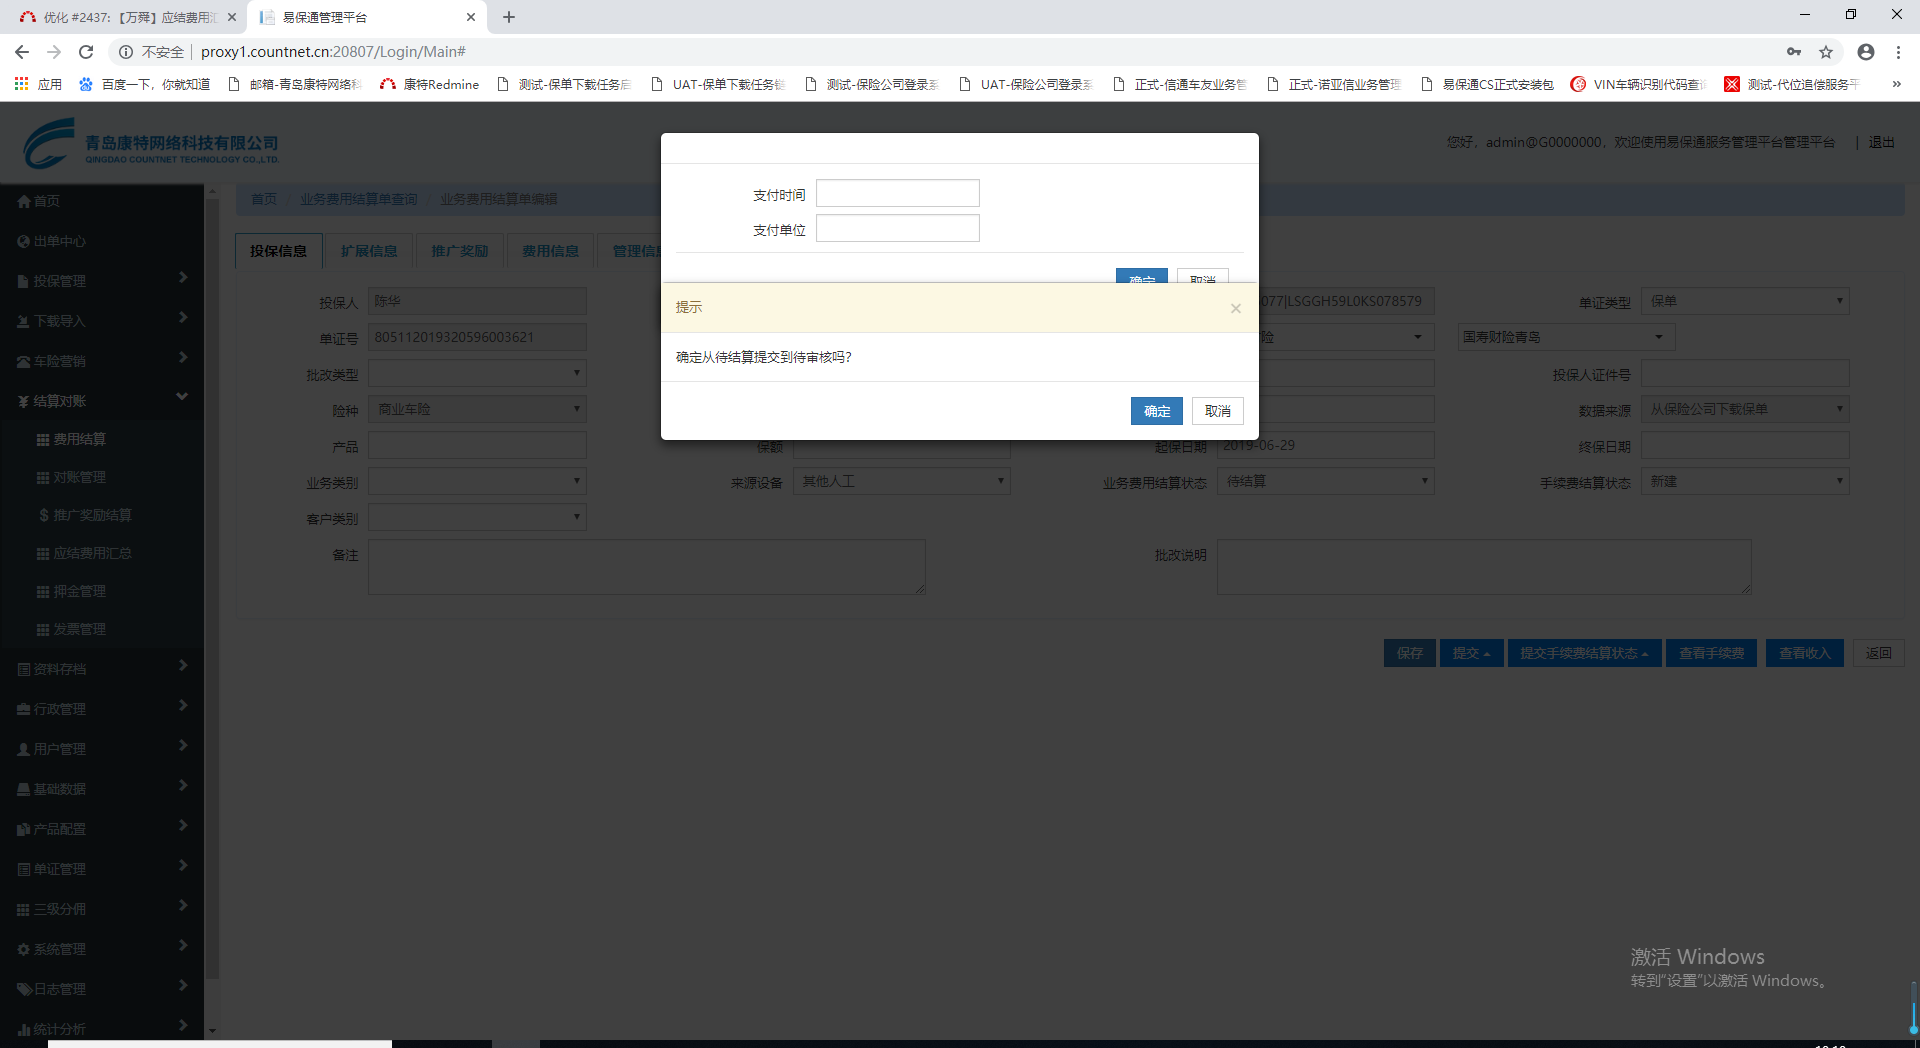
Task: Click the 查看收入 button
Action: (1804, 653)
